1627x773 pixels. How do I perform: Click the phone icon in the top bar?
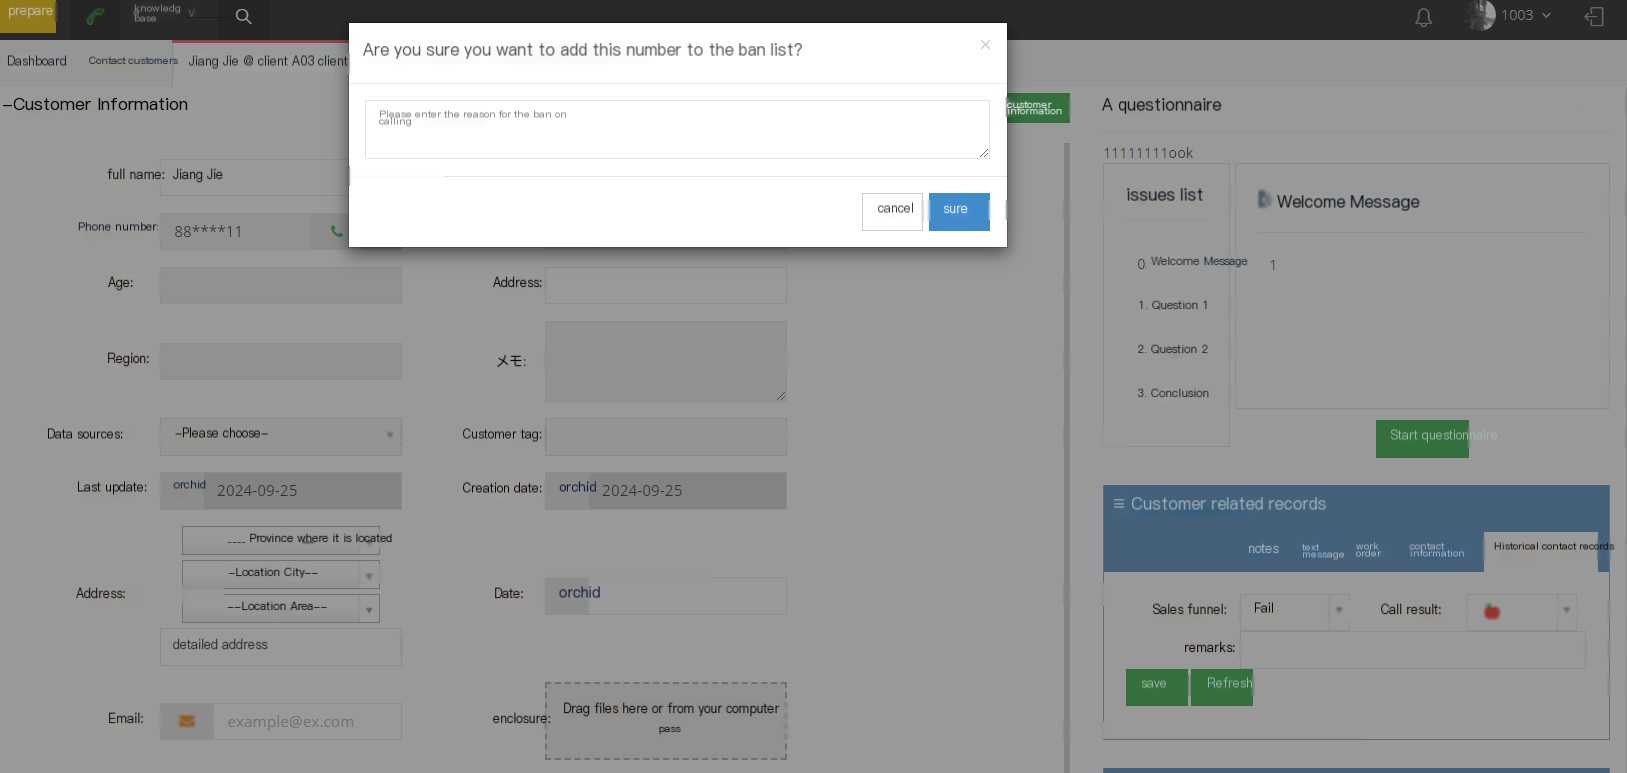tap(95, 16)
